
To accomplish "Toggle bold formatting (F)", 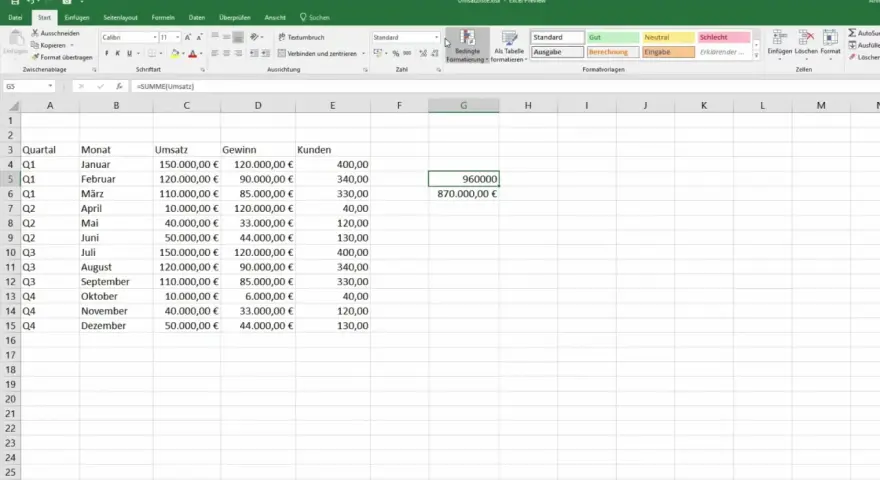I will pyautogui.click(x=107, y=53).
